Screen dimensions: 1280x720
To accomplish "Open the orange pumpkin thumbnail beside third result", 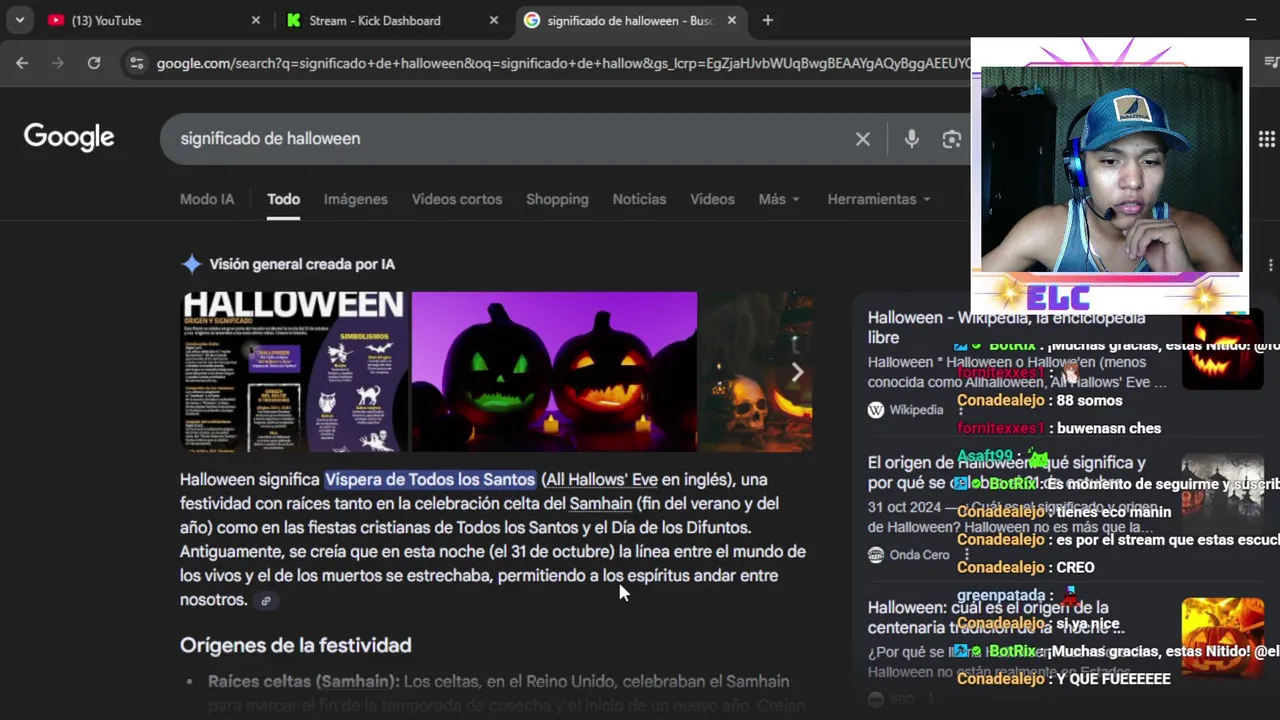I will coord(1222,637).
